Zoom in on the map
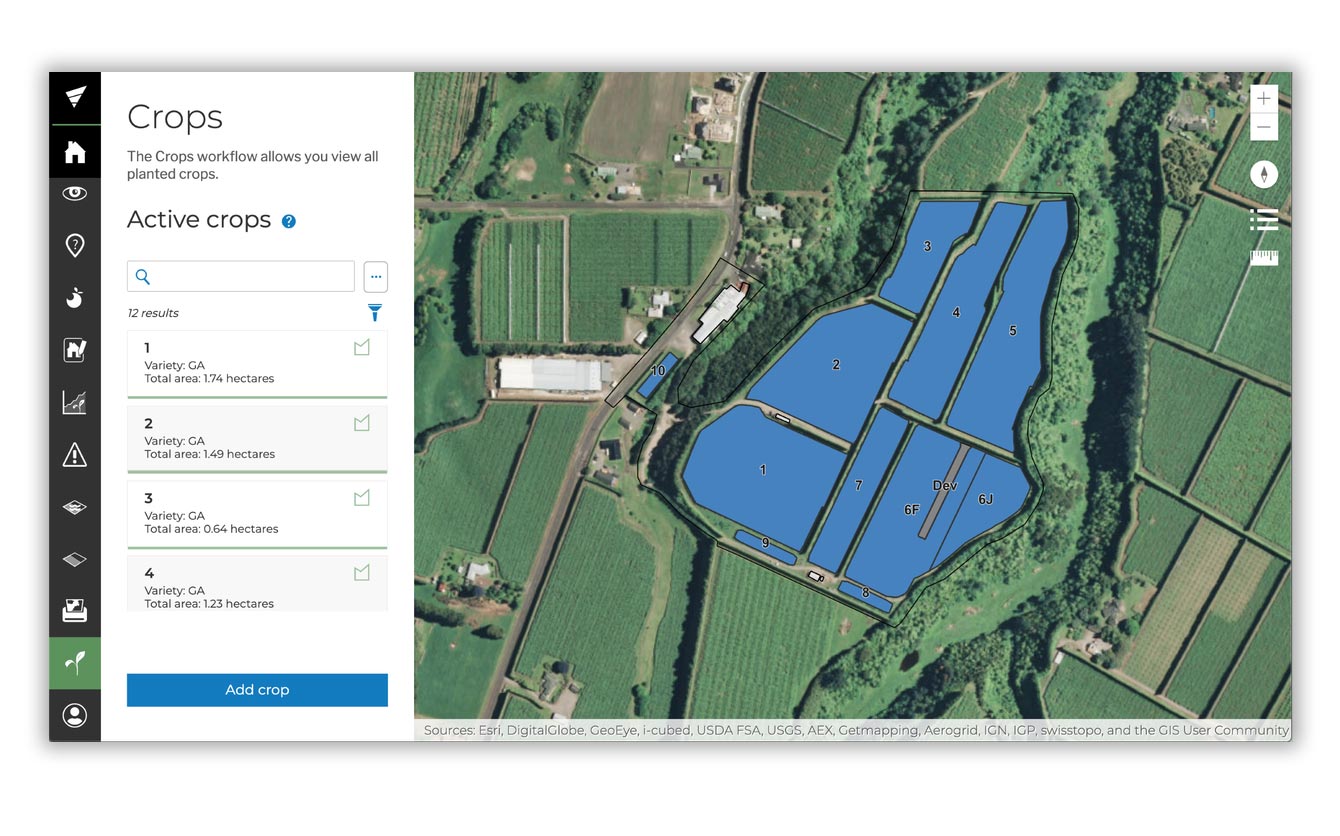 point(1264,99)
